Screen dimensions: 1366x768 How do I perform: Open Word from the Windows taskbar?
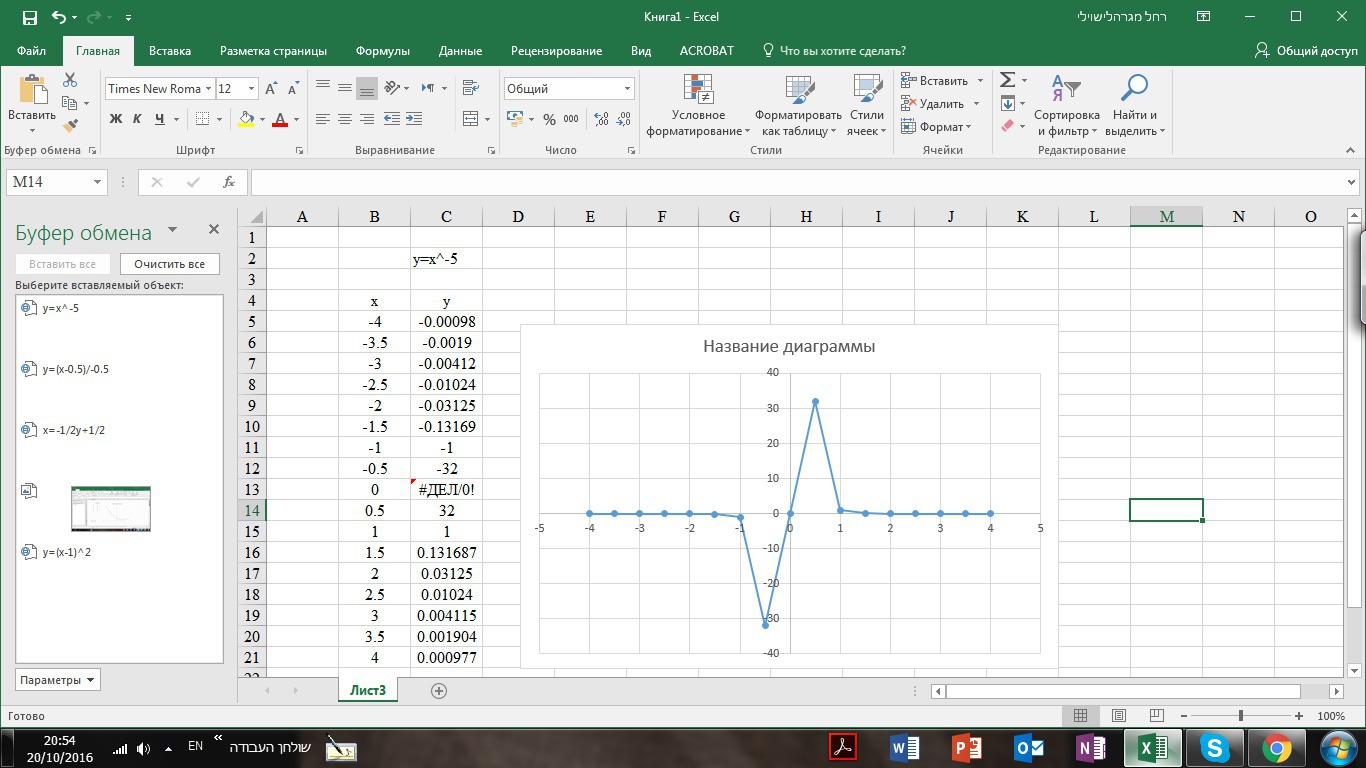click(x=905, y=747)
